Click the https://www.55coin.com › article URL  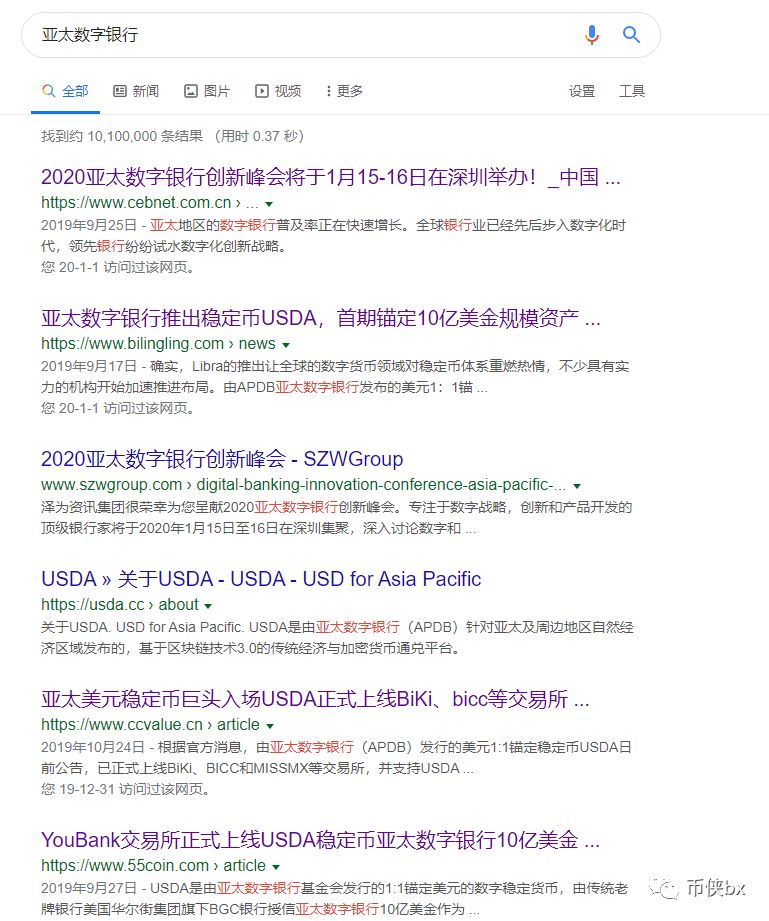click(153, 866)
